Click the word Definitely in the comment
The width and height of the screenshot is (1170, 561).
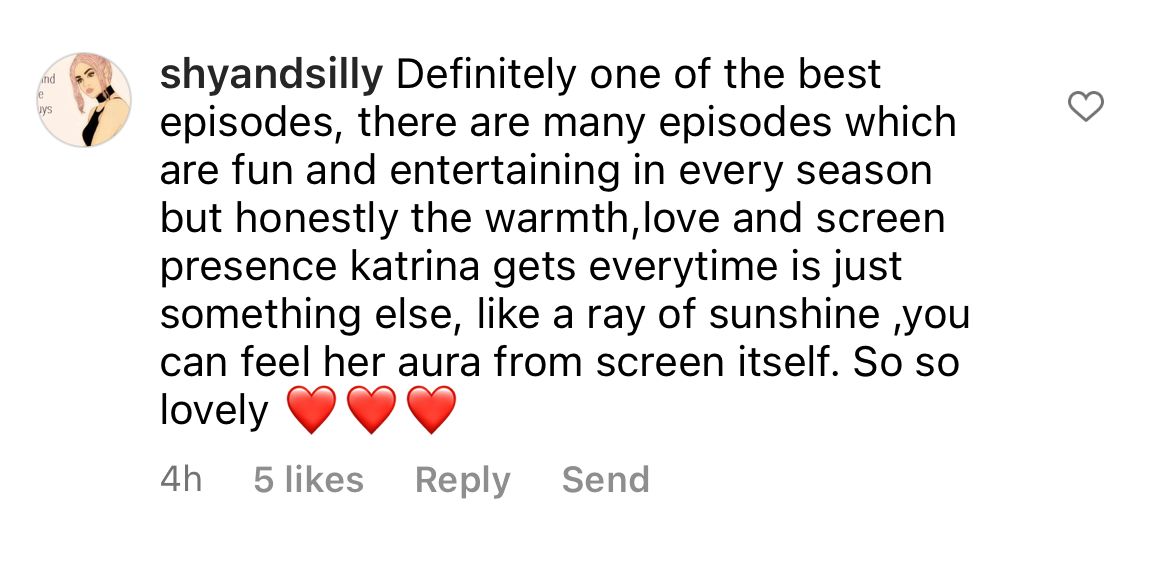tap(487, 75)
